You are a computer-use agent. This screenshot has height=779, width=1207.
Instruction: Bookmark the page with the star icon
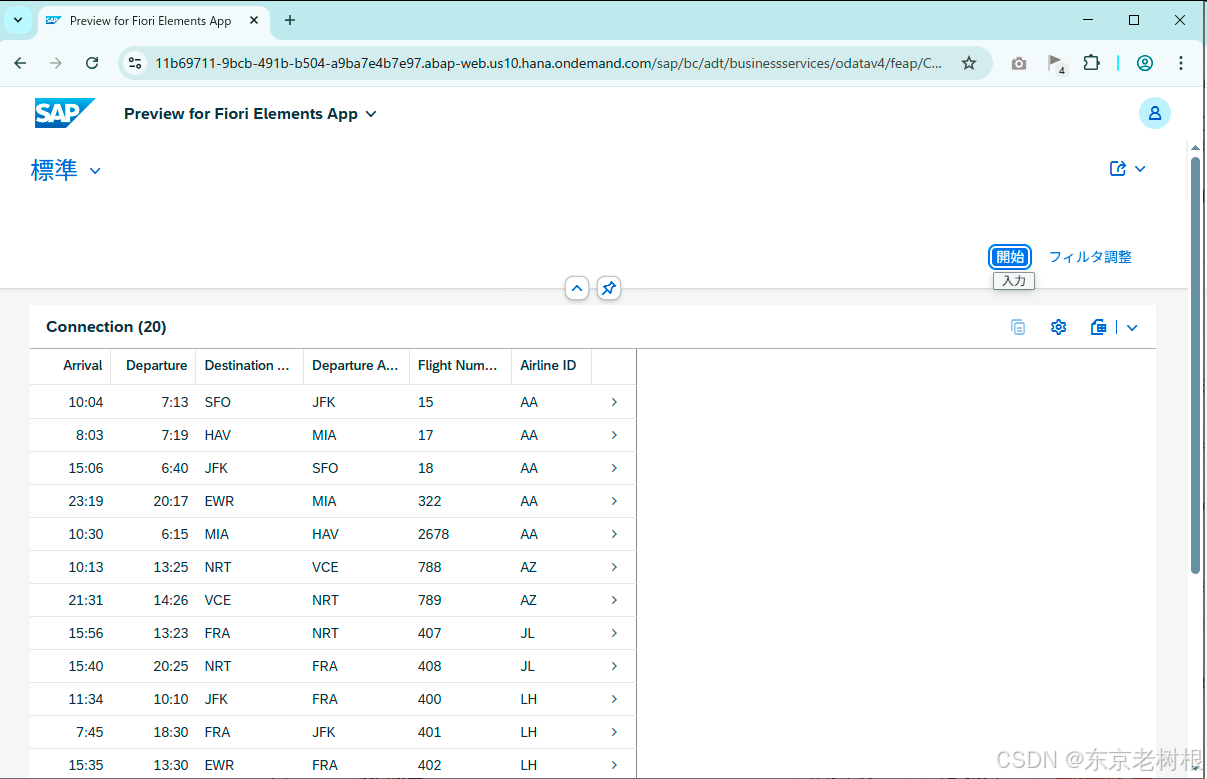tap(969, 62)
